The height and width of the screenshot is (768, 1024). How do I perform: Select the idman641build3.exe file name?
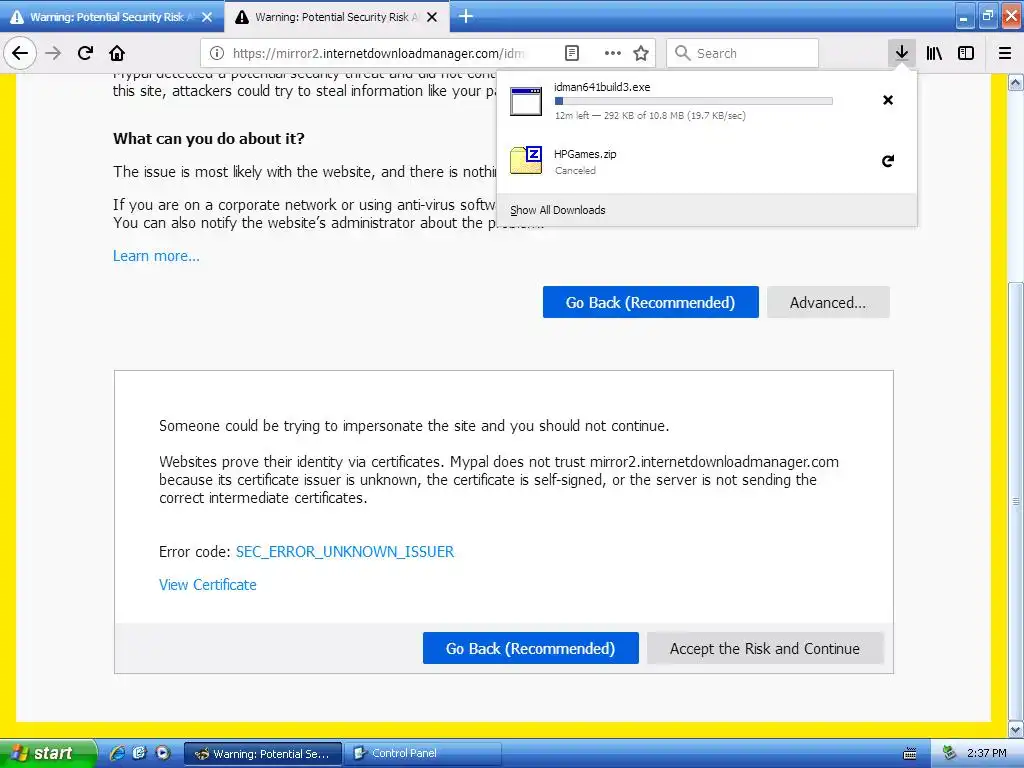click(602, 87)
